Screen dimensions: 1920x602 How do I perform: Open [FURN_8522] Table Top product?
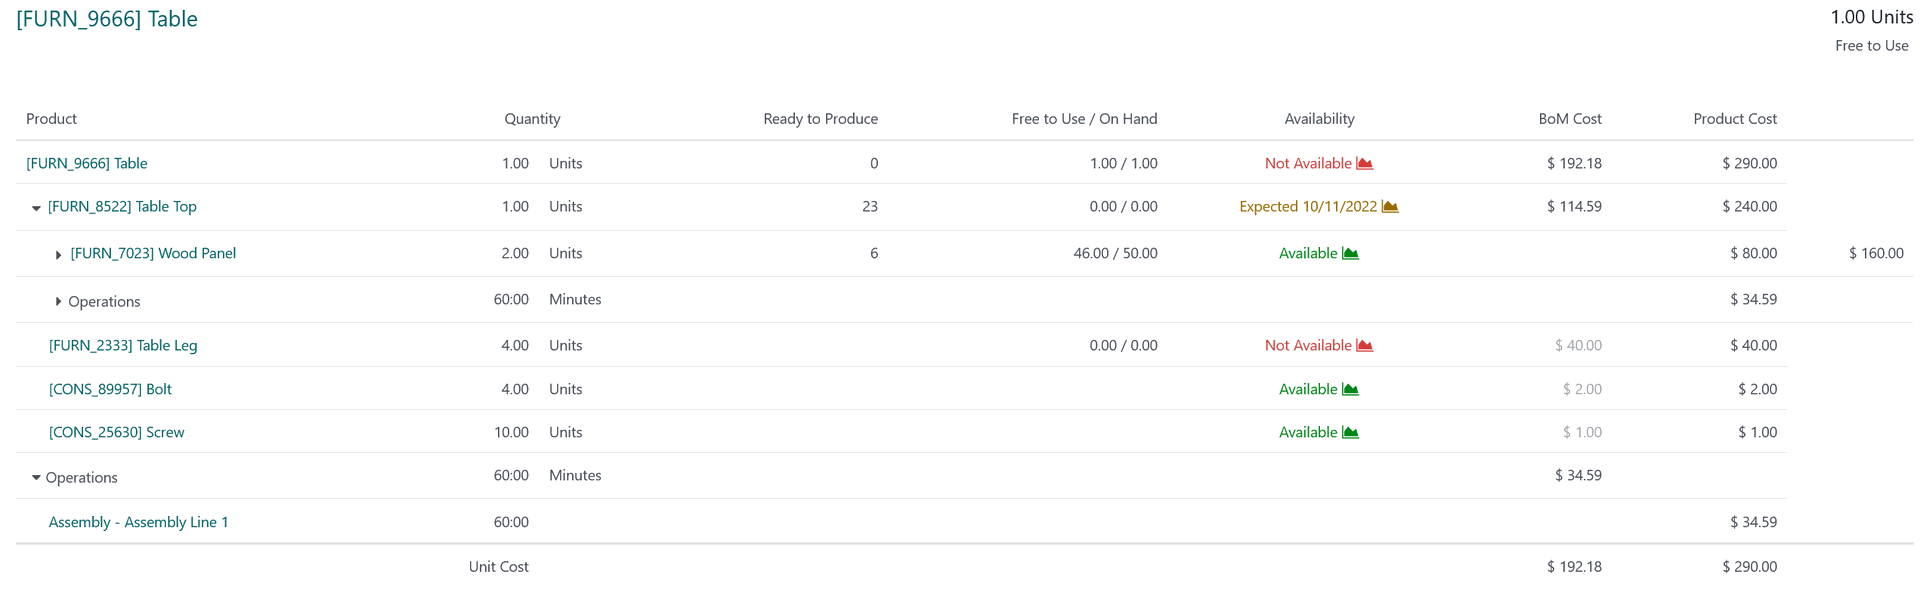(x=122, y=207)
